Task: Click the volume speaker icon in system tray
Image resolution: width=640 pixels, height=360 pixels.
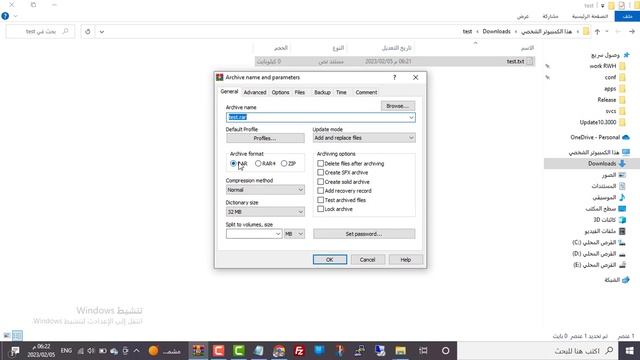Action: coord(91,351)
